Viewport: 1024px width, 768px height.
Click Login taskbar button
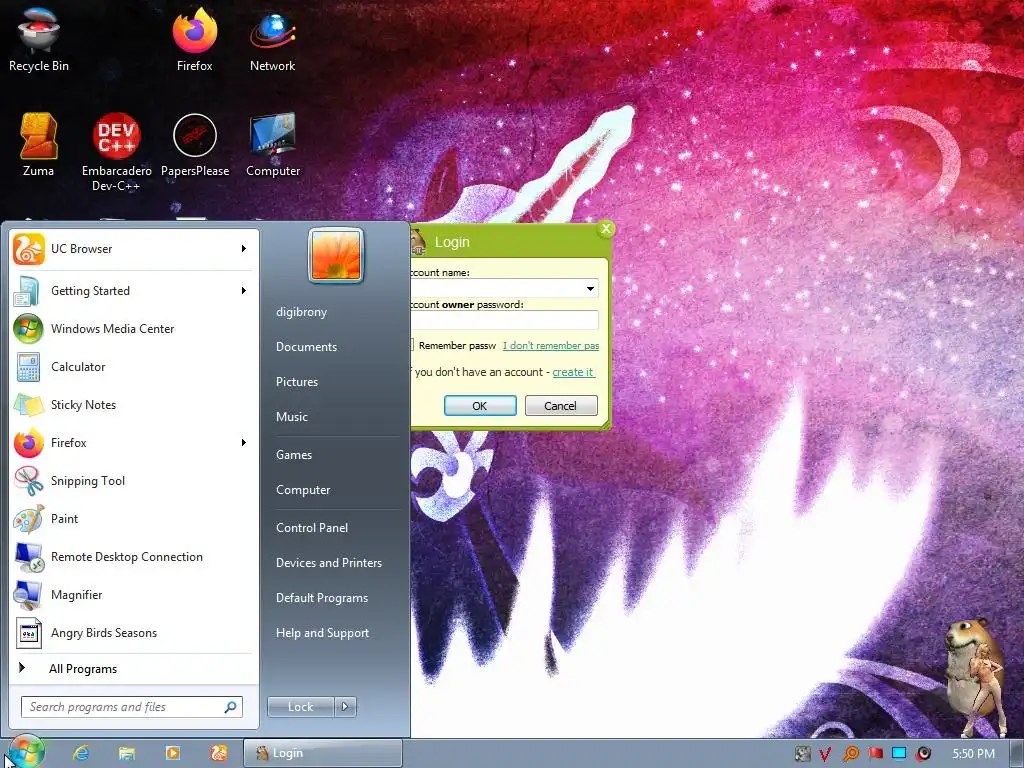click(x=323, y=753)
